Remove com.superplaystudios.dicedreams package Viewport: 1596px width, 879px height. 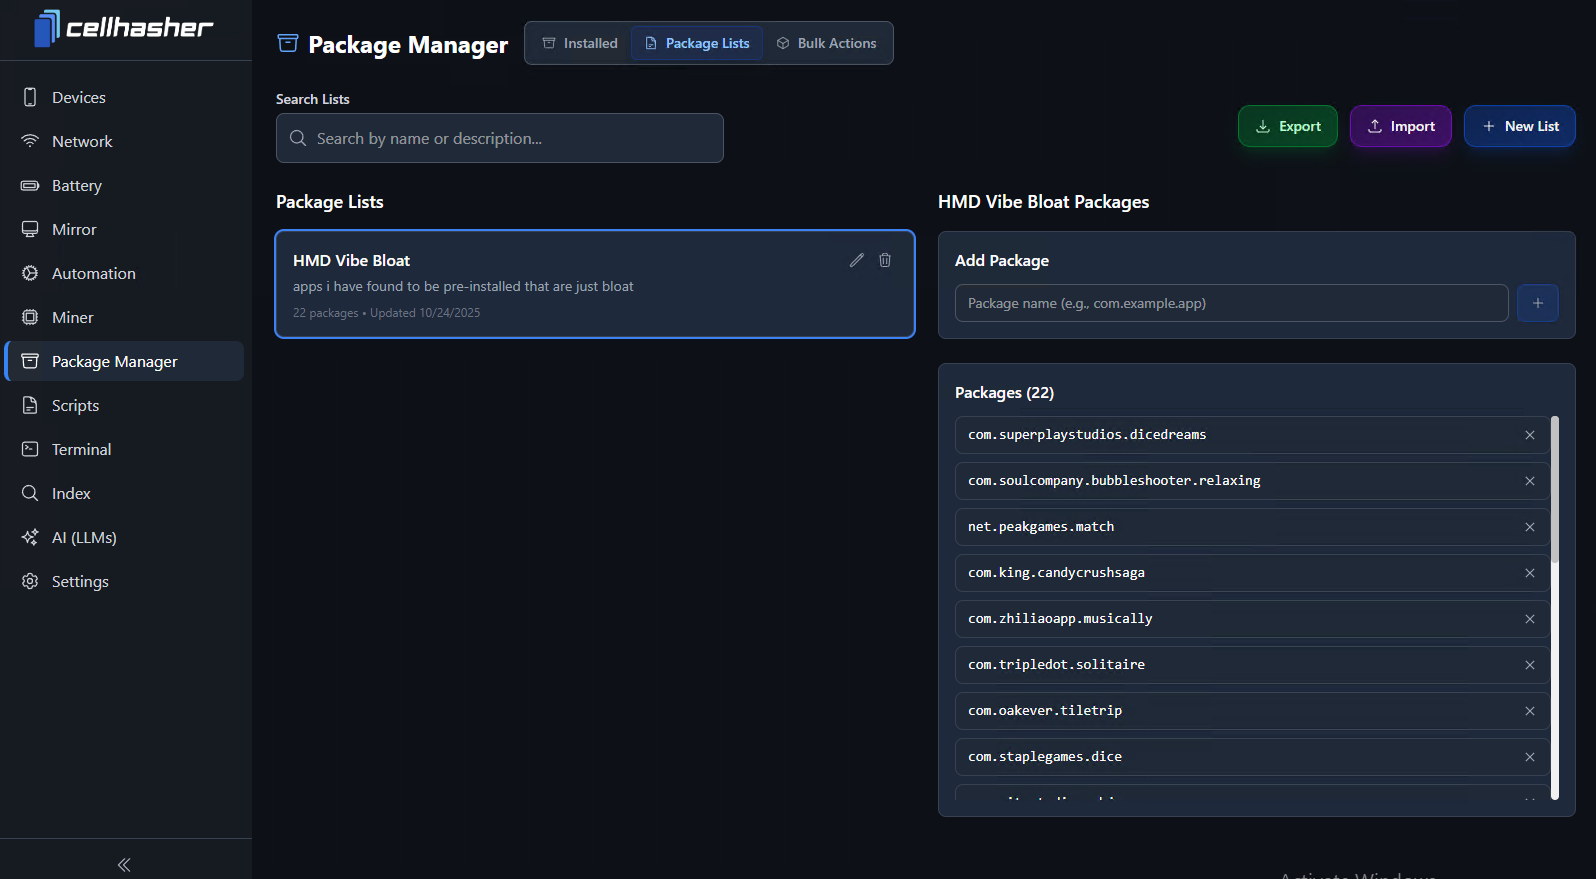[x=1529, y=435]
